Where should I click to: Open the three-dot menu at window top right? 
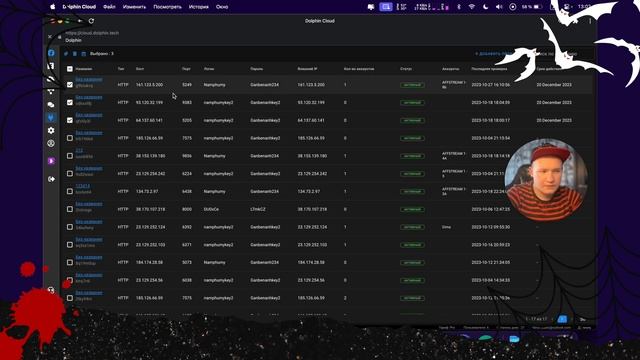(590, 21)
